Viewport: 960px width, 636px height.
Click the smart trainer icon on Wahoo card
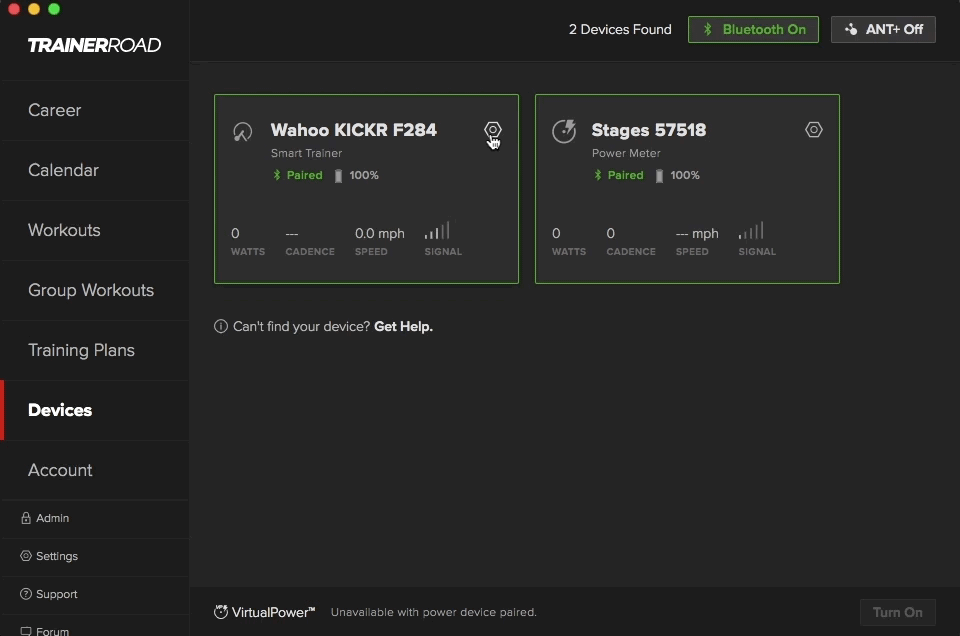[x=242, y=132]
